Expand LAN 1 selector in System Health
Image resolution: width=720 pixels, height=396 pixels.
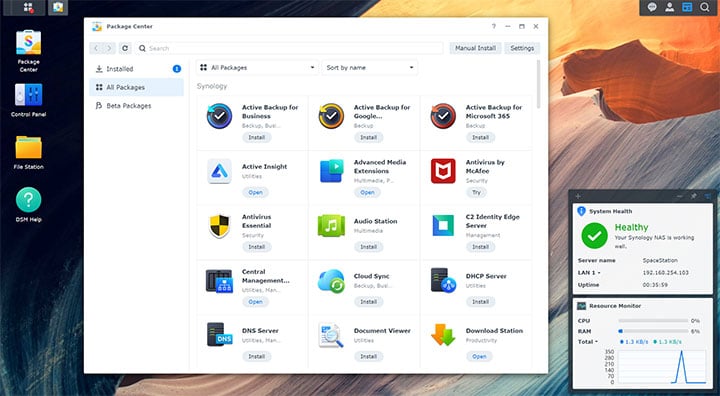(589, 273)
